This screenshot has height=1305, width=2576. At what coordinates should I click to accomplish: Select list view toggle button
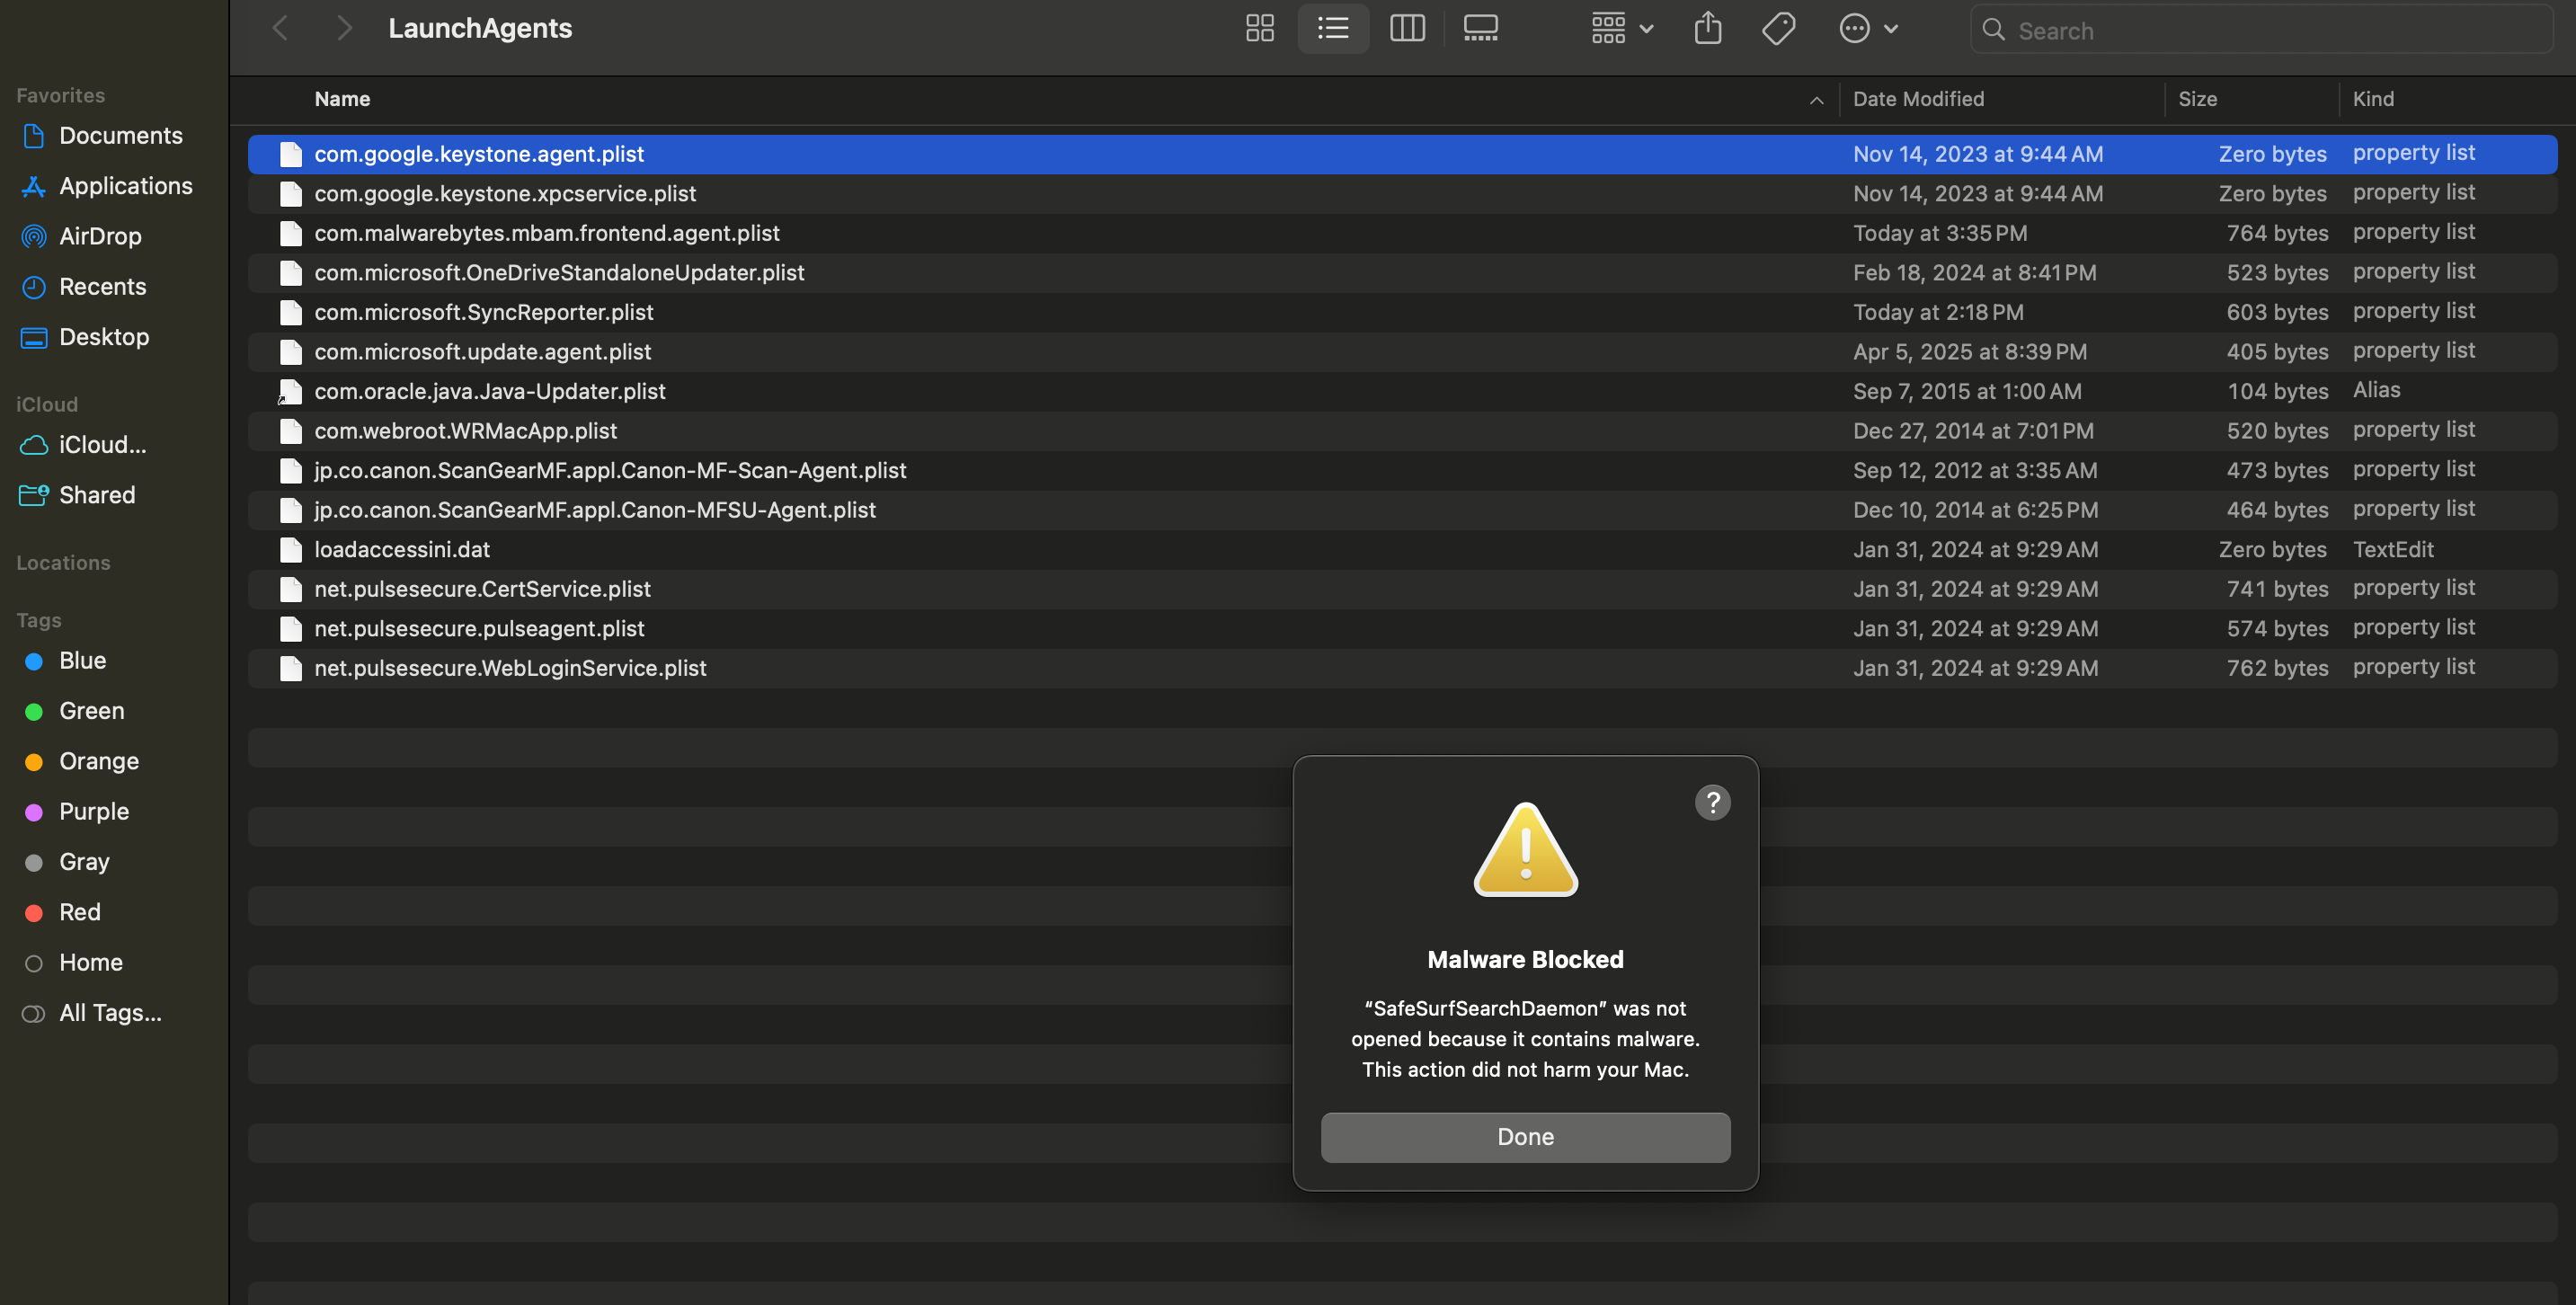pyautogui.click(x=1332, y=28)
